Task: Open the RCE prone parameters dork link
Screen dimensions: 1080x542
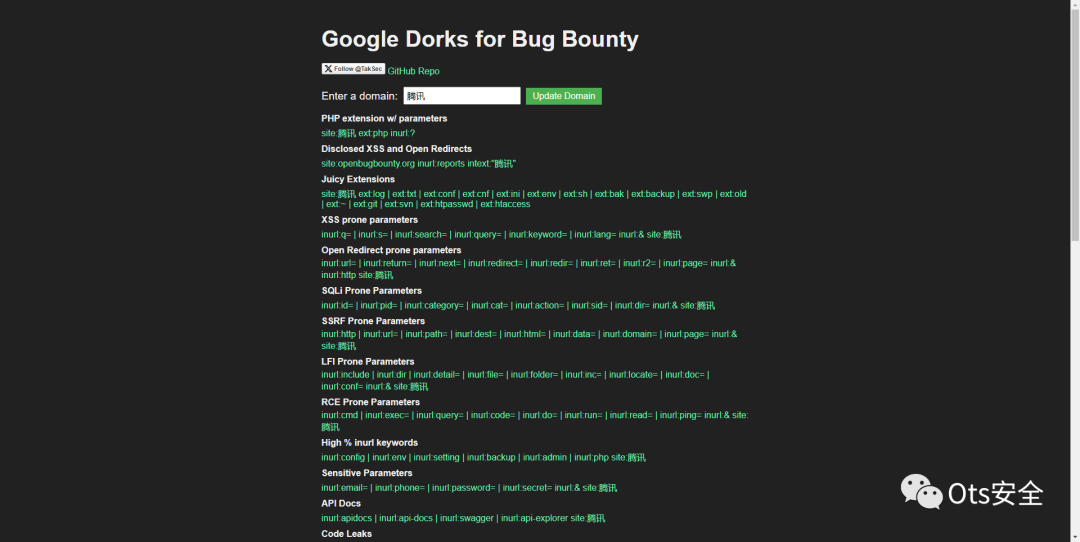Action: point(534,421)
